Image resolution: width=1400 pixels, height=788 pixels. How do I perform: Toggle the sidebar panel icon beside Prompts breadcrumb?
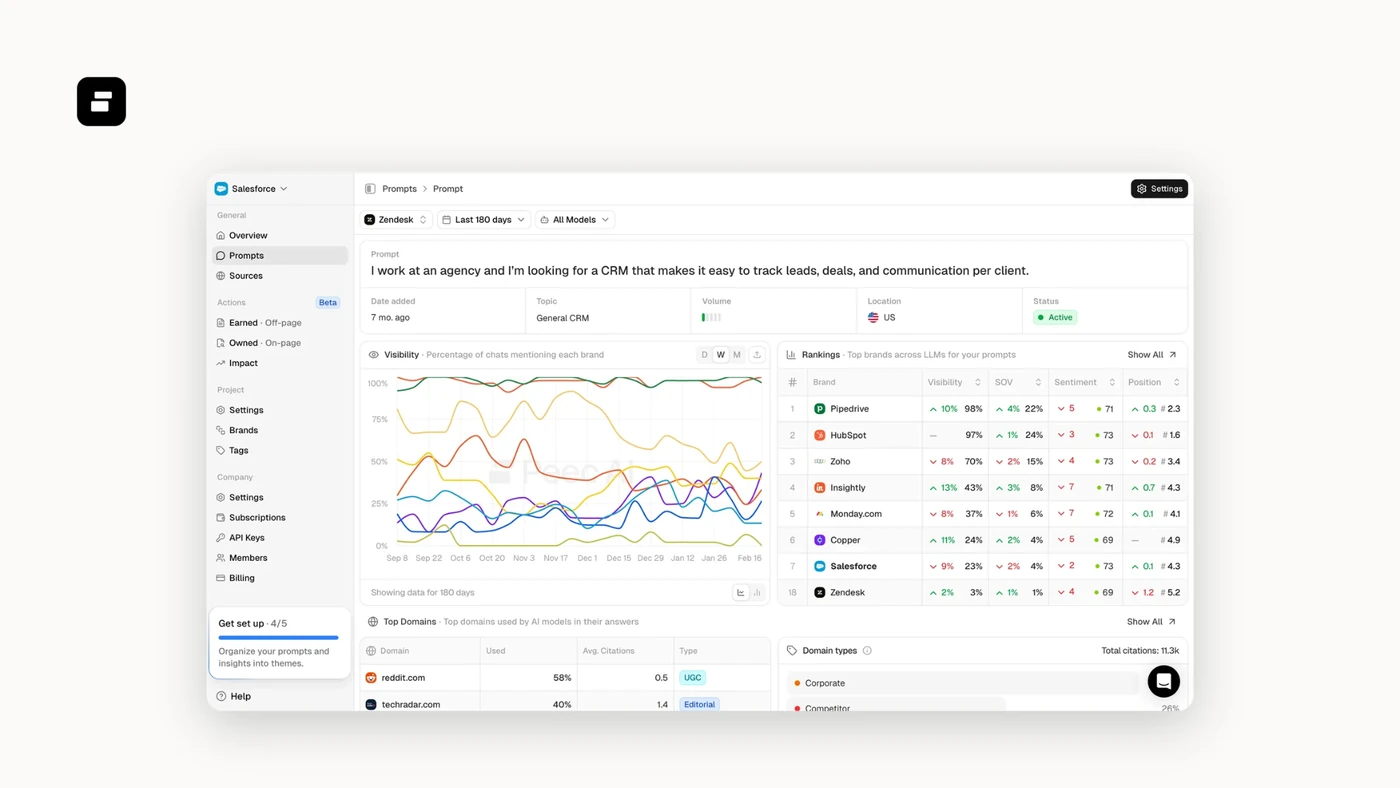pos(370,189)
